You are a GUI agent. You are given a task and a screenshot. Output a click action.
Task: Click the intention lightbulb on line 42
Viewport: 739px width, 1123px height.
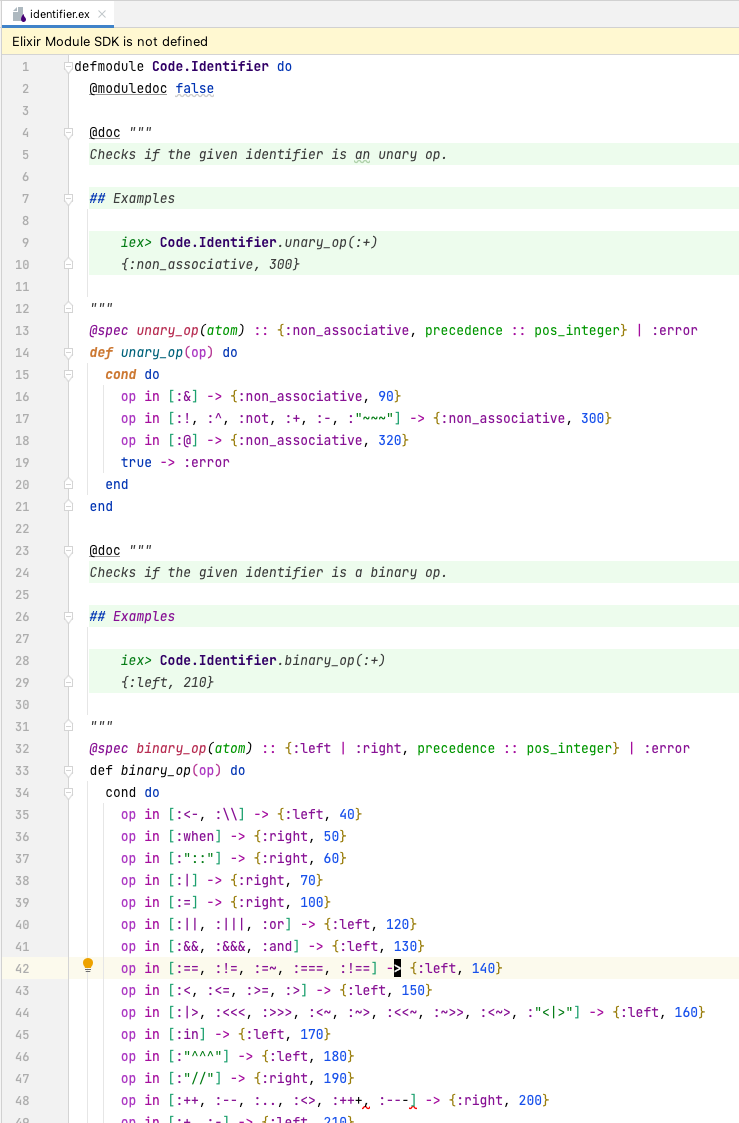[88, 965]
